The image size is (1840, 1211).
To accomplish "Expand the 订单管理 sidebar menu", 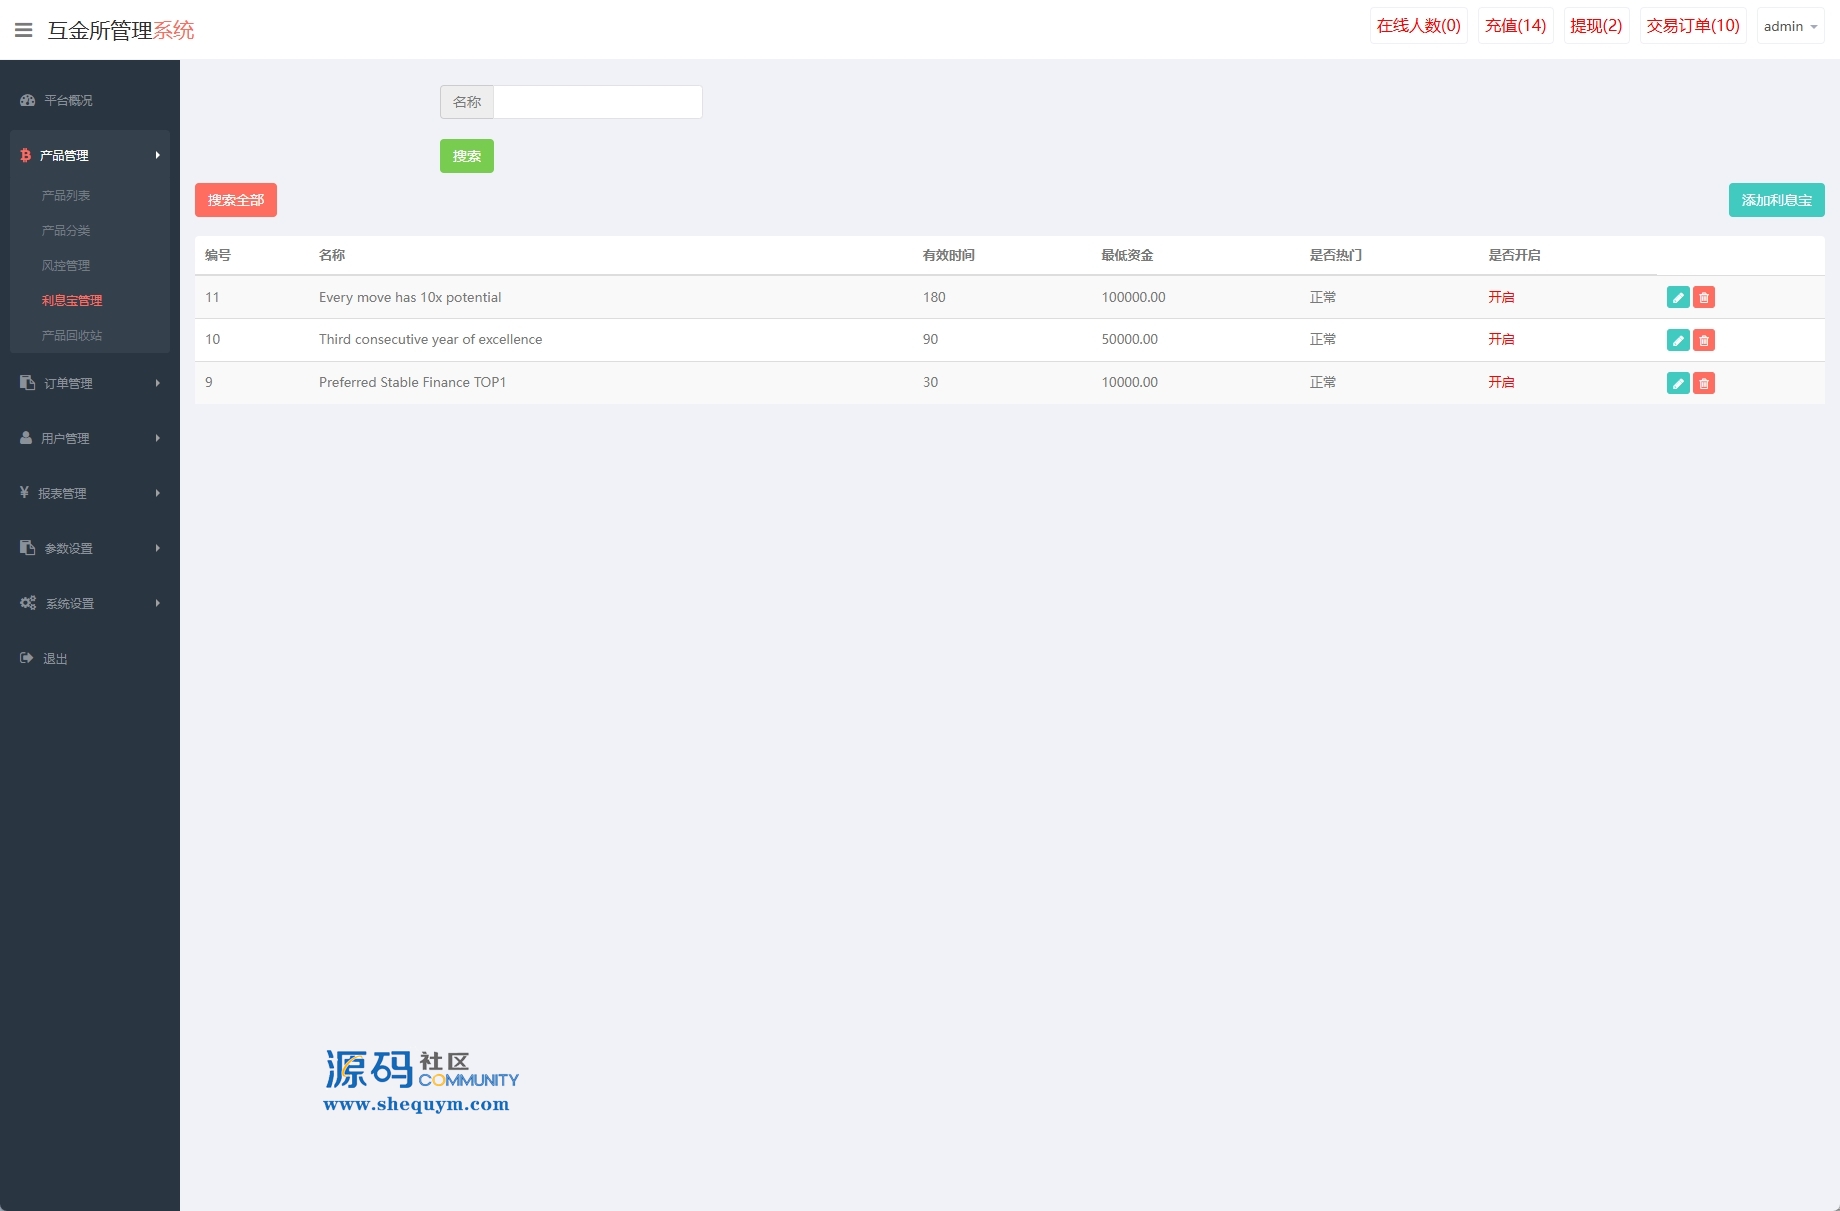I will tap(89, 383).
